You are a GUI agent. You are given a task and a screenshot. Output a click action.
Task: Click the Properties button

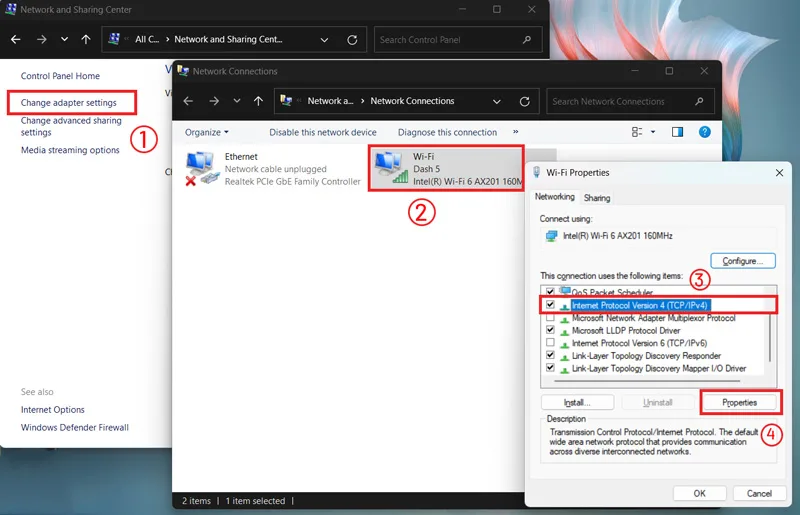[739, 402]
